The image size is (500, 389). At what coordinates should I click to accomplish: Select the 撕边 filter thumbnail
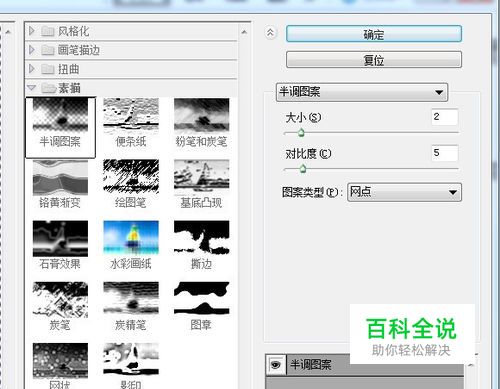[202, 238]
